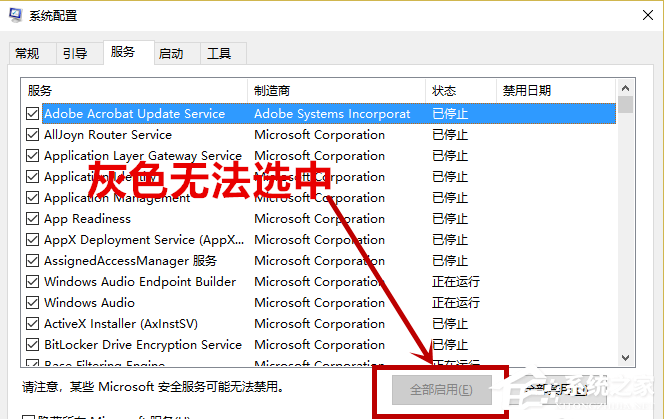Image resolution: width=664 pixels, height=419 pixels.
Task: Click the scrollbar up arrow in services list
Action: pos(625,87)
